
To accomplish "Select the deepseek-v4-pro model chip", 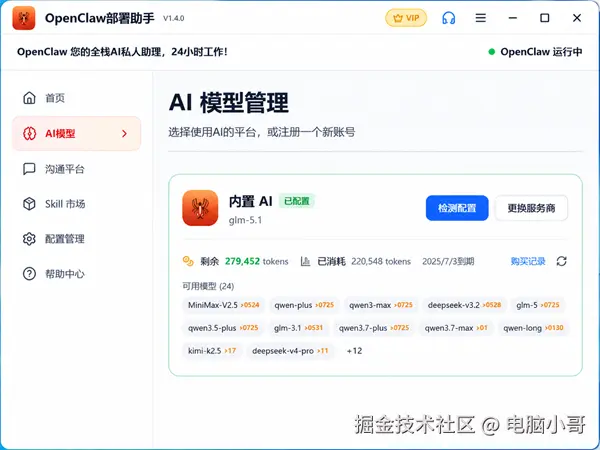I will click(290, 351).
